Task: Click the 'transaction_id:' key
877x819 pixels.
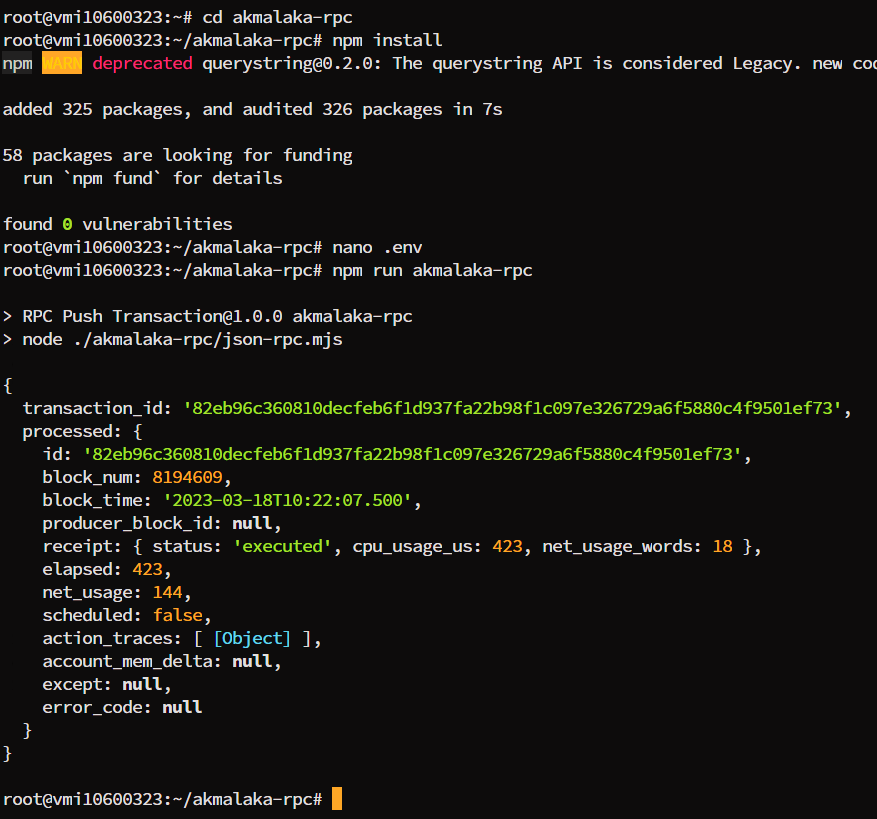Action: tap(97, 408)
